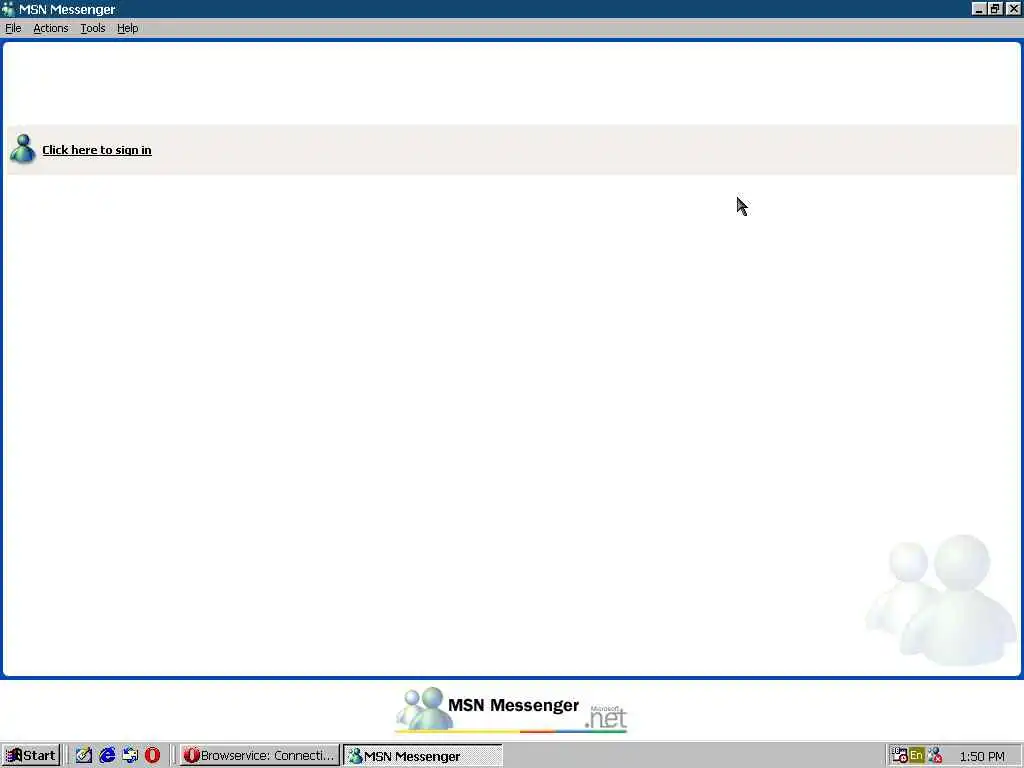1024x768 pixels.
Task: Switch to Browservice taskbar window
Action: pos(259,756)
